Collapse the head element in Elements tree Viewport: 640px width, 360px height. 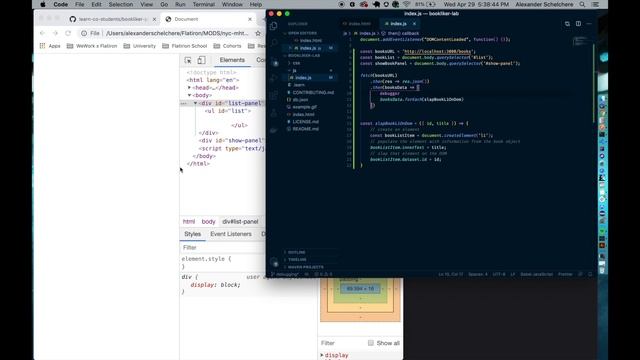point(189,87)
